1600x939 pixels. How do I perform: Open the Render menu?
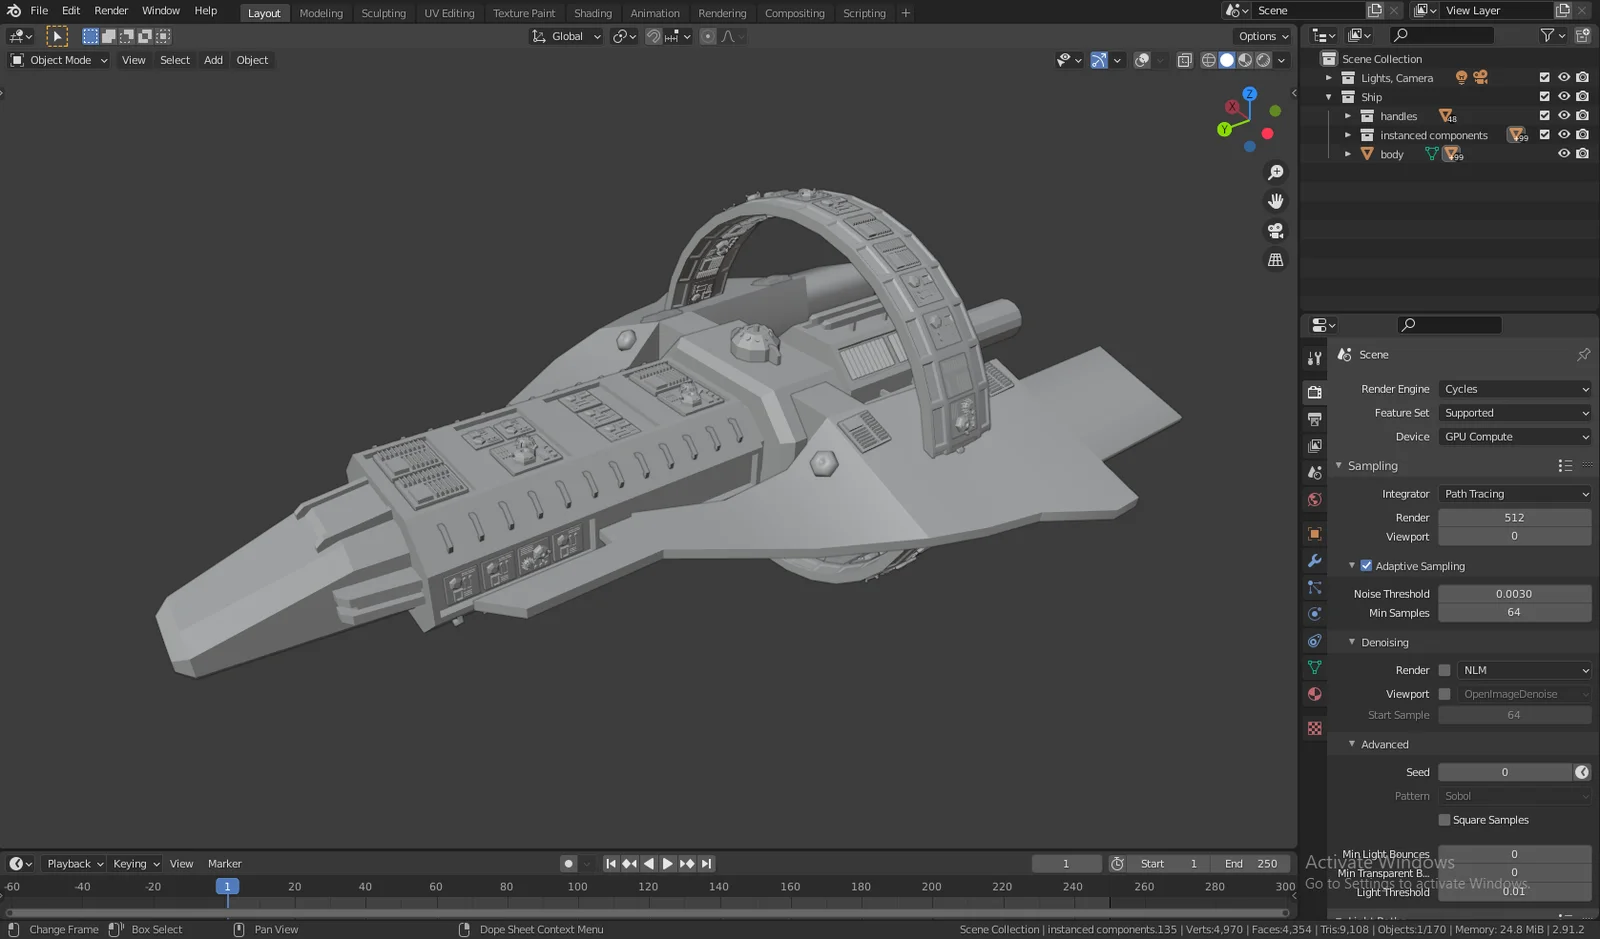(x=111, y=10)
